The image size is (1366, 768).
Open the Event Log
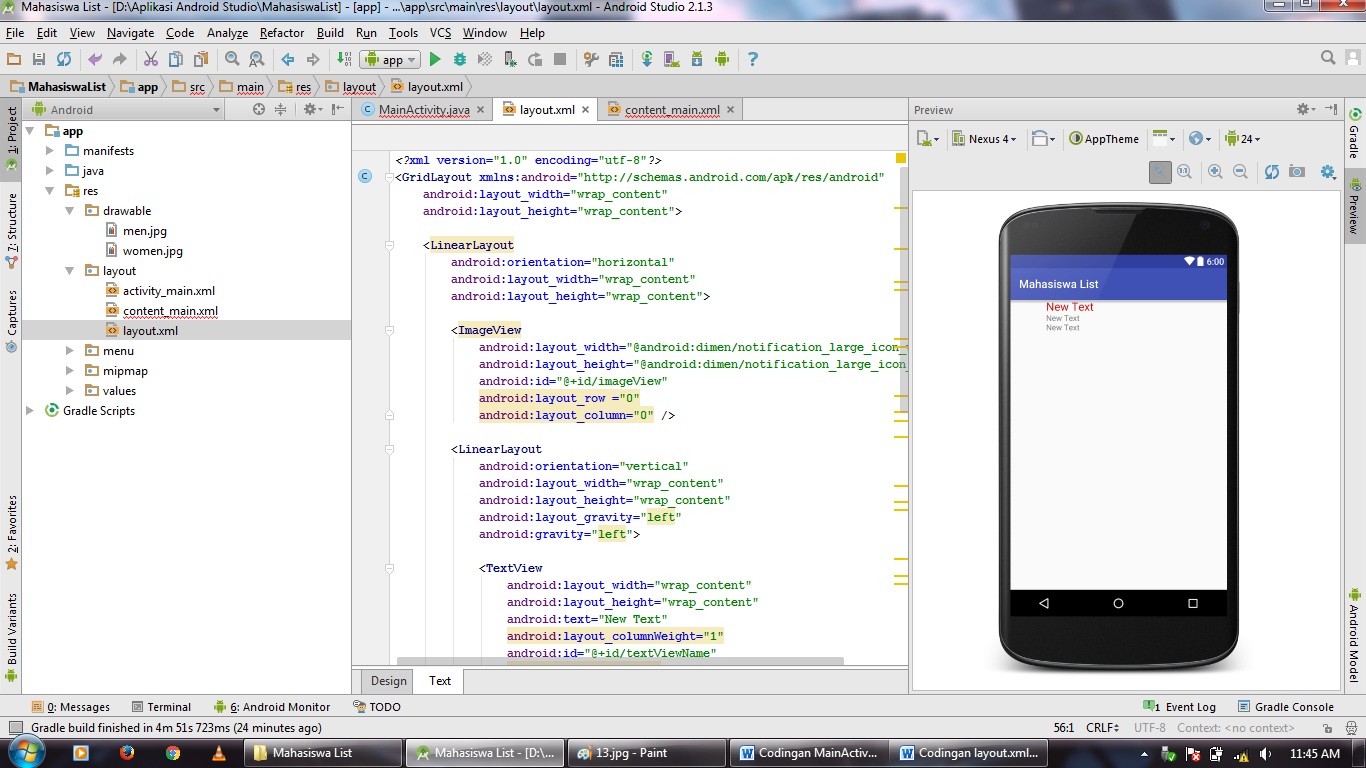(1182, 707)
